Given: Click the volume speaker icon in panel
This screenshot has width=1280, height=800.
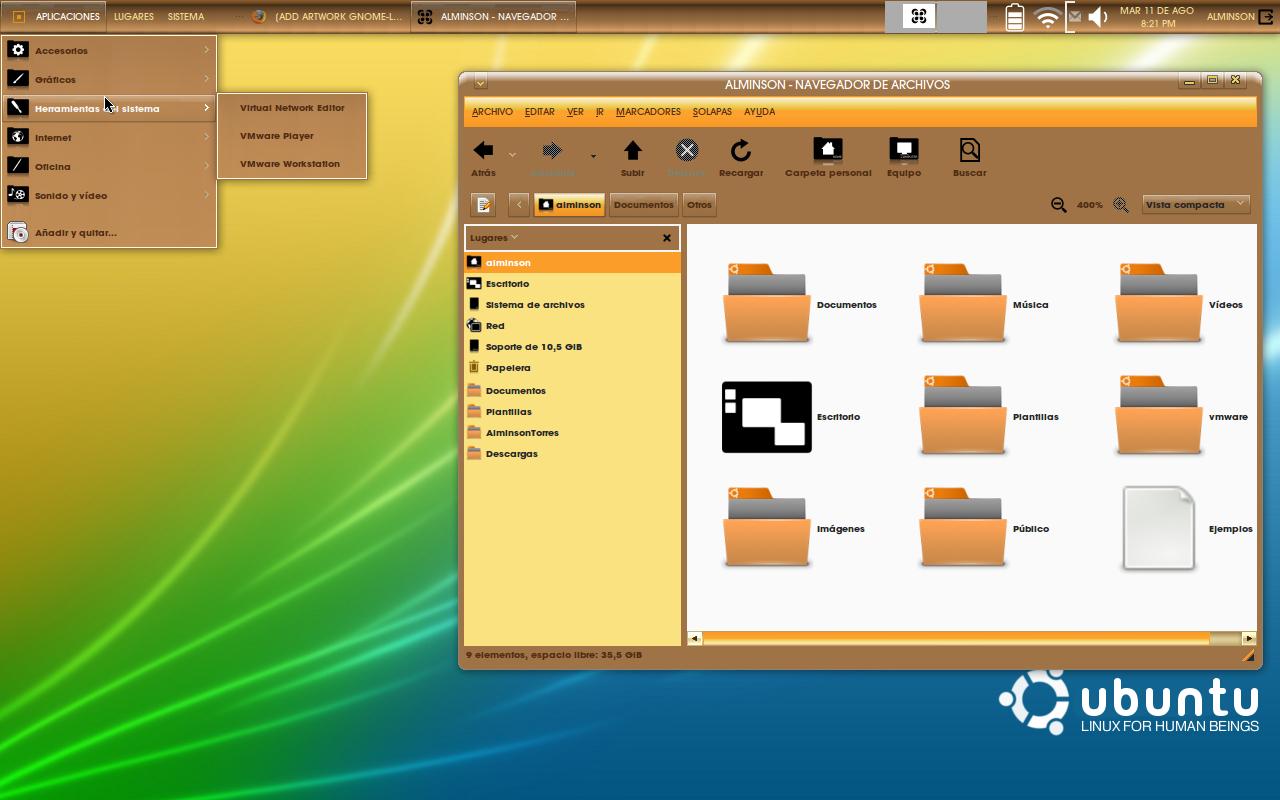Looking at the screenshot, I should pyautogui.click(x=1098, y=17).
